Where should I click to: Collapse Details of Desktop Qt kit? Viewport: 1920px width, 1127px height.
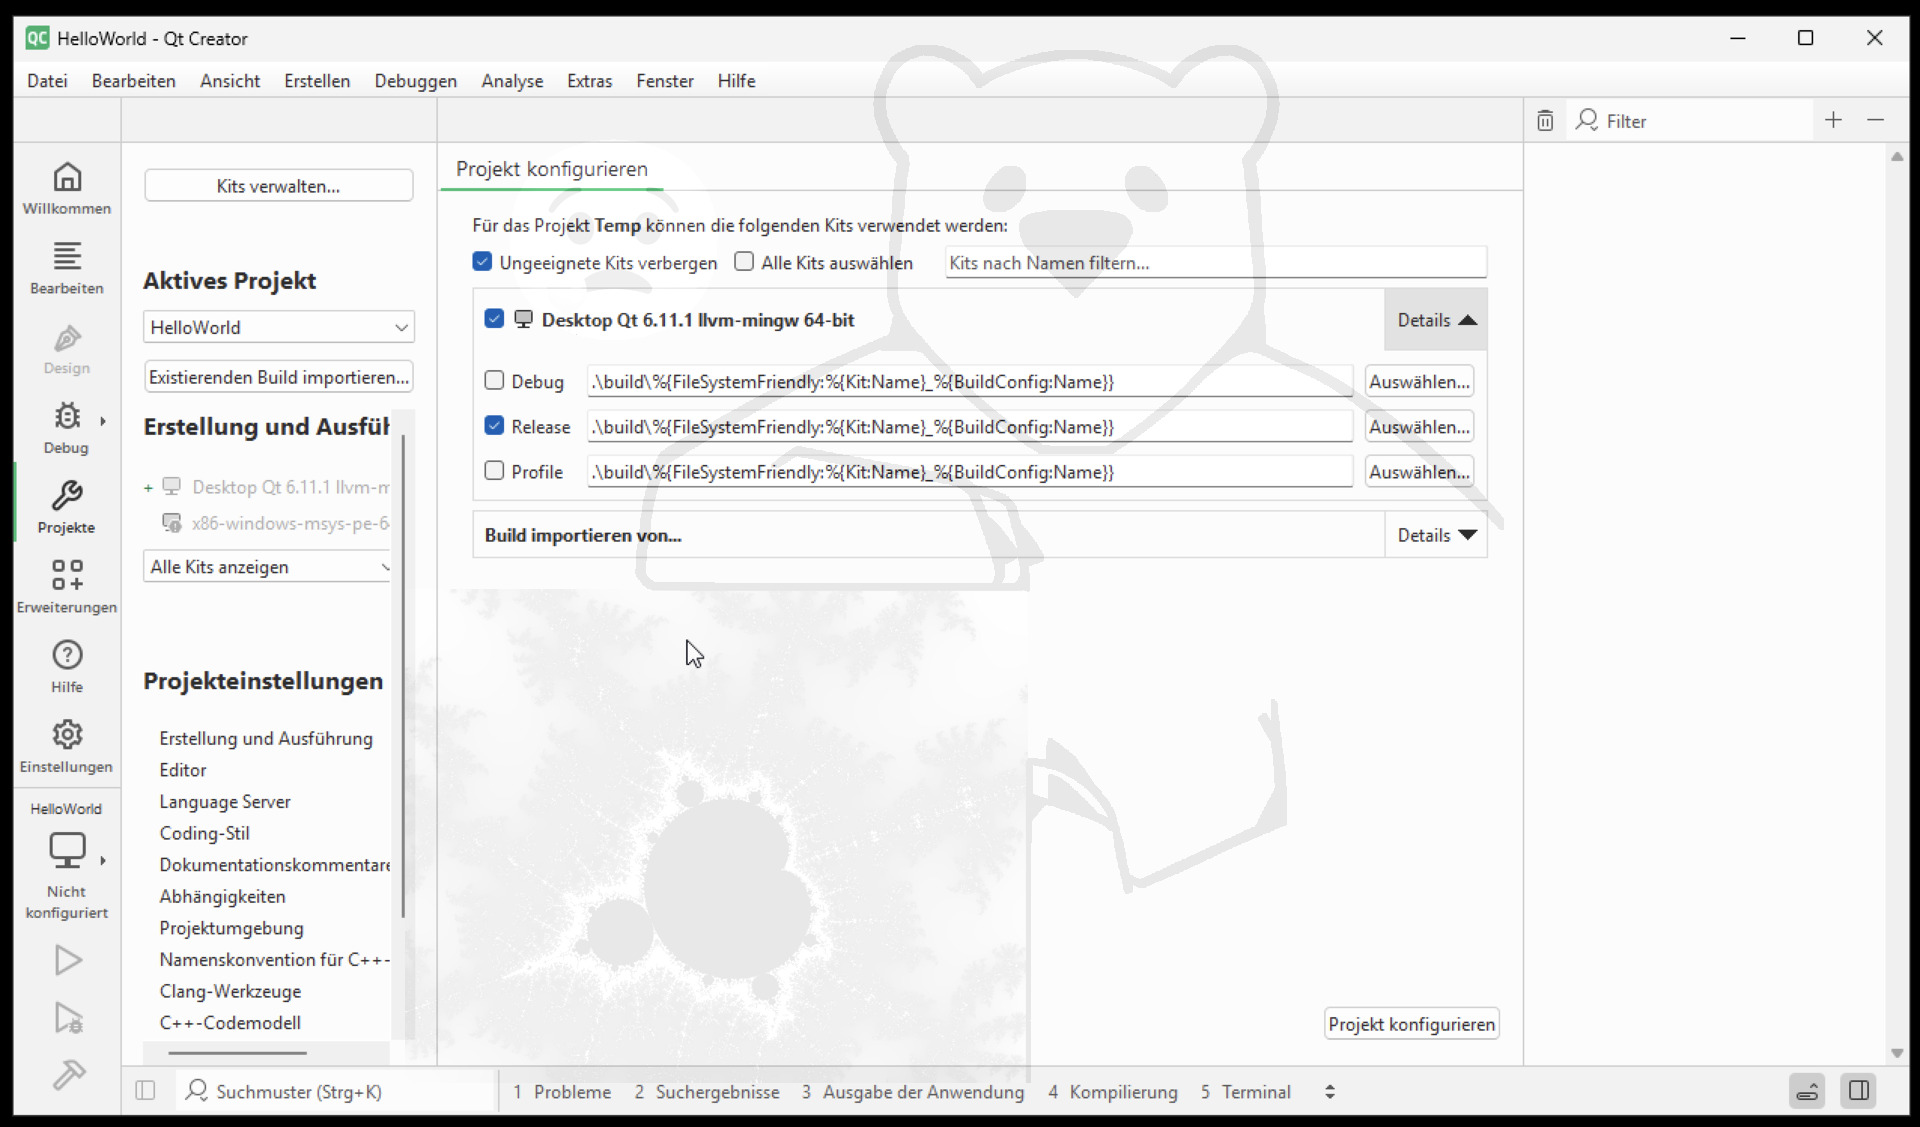[1436, 320]
